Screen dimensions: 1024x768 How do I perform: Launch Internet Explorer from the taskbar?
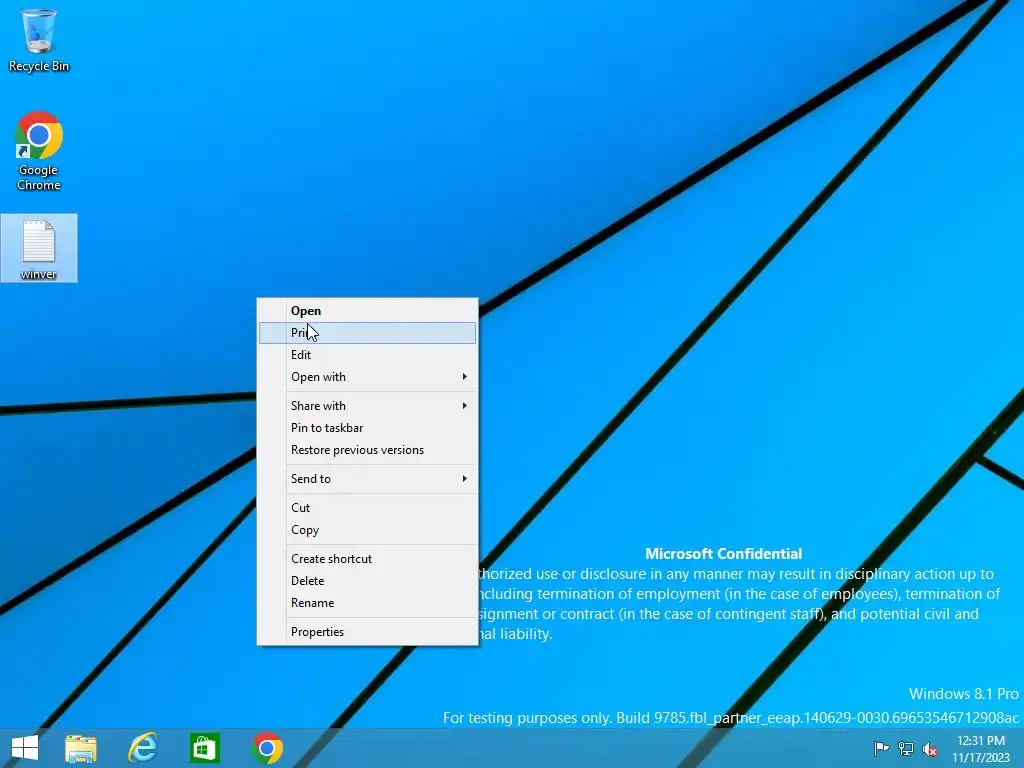pos(142,748)
